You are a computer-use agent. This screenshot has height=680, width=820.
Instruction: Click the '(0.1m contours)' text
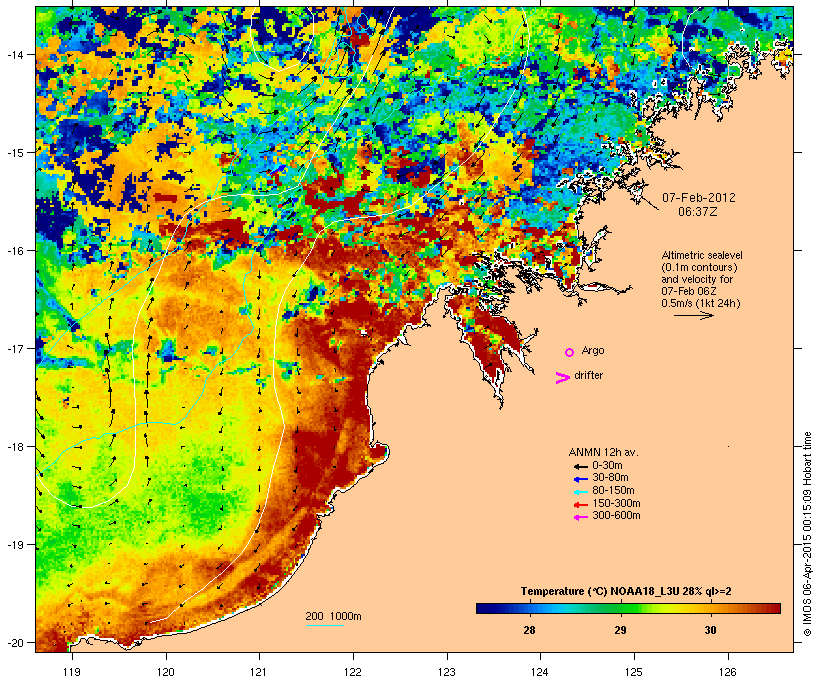point(699,267)
